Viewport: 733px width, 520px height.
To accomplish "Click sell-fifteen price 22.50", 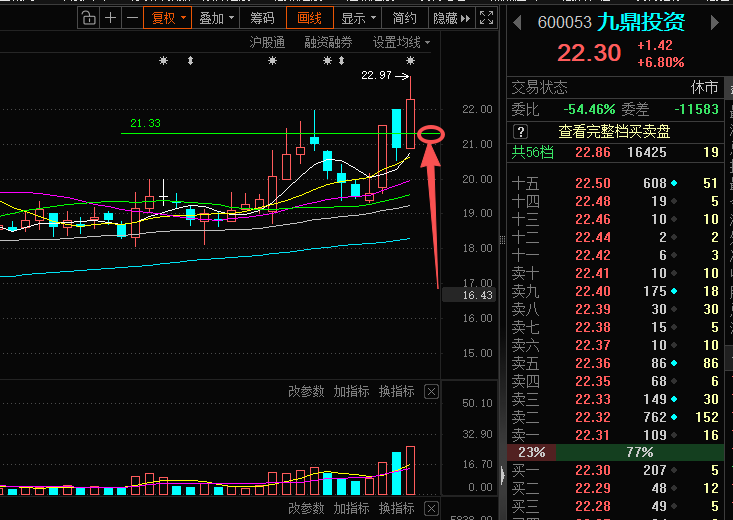I will click(593, 183).
